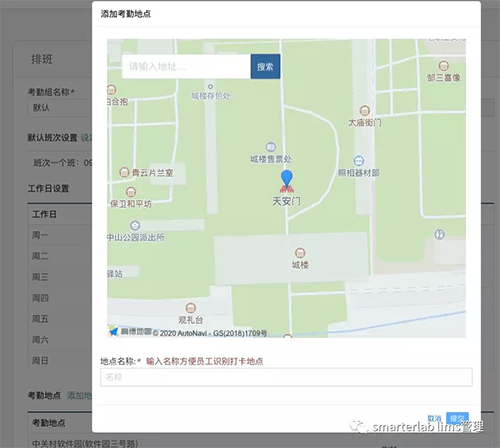
Task: Select the 城楼 landmark icon on the map
Action: [300, 252]
